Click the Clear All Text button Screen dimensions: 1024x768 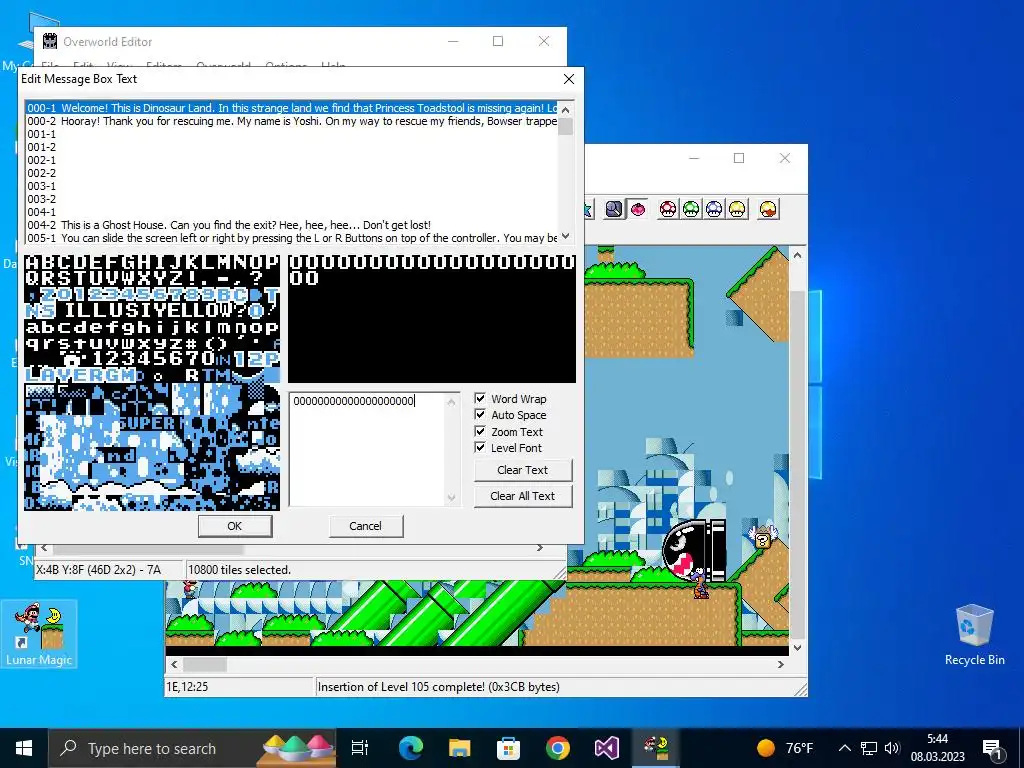click(522, 496)
